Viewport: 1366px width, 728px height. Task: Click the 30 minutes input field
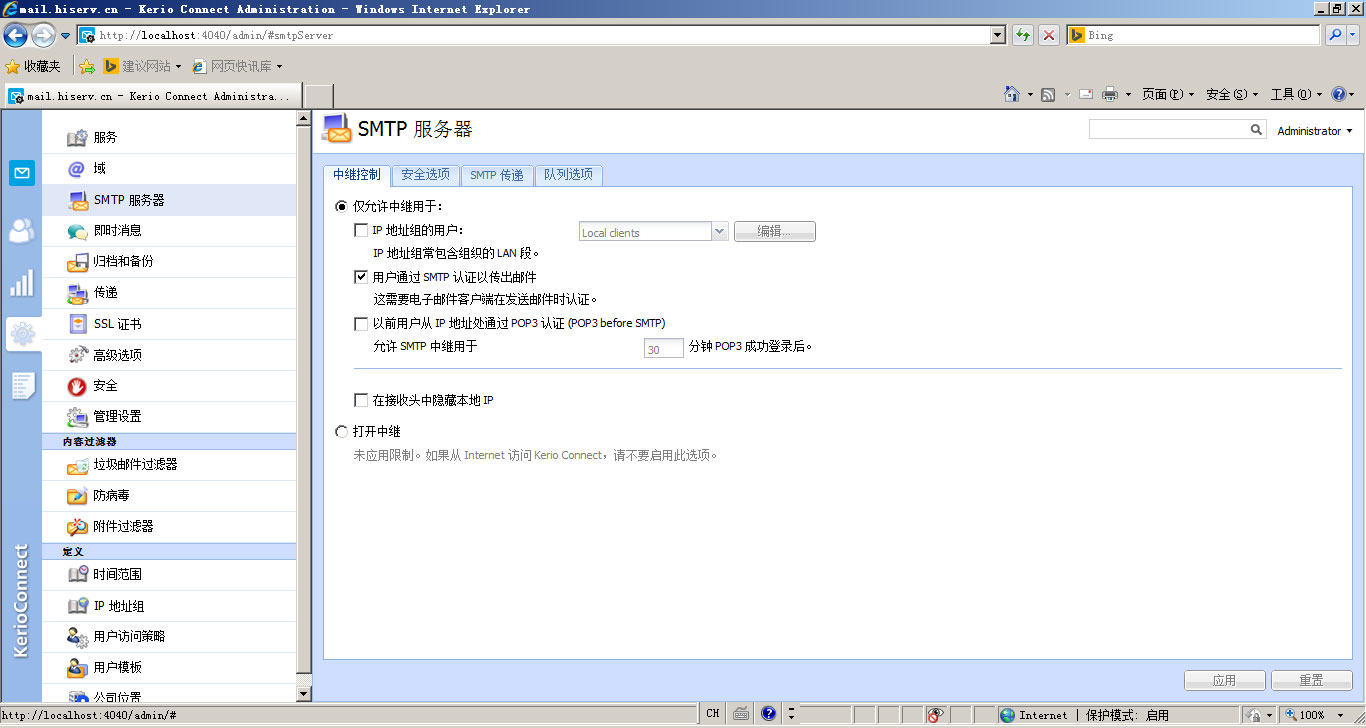[664, 349]
